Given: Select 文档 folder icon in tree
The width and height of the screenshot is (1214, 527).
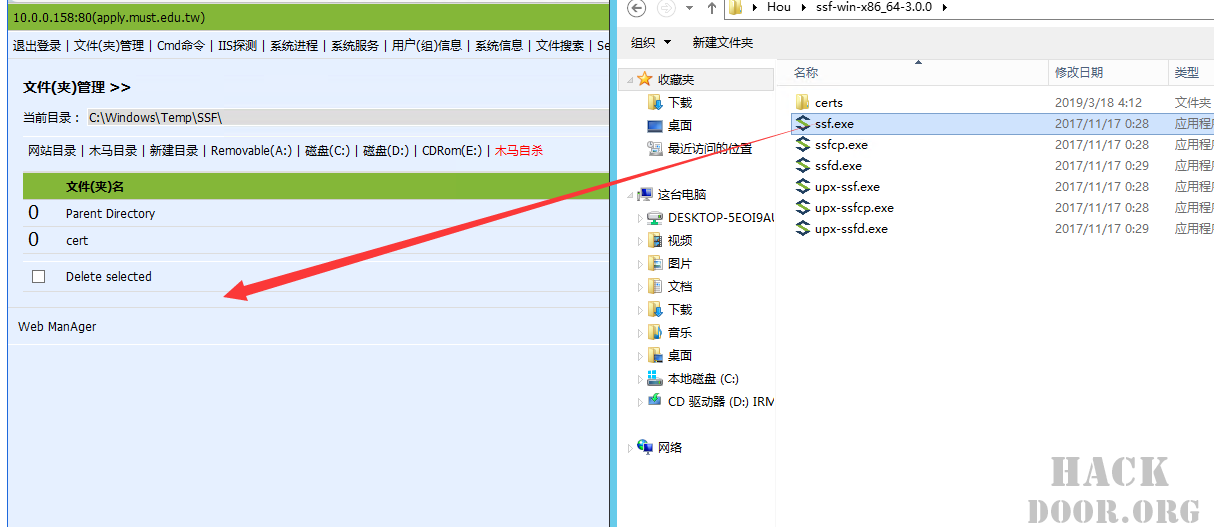Looking at the screenshot, I should (655, 286).
